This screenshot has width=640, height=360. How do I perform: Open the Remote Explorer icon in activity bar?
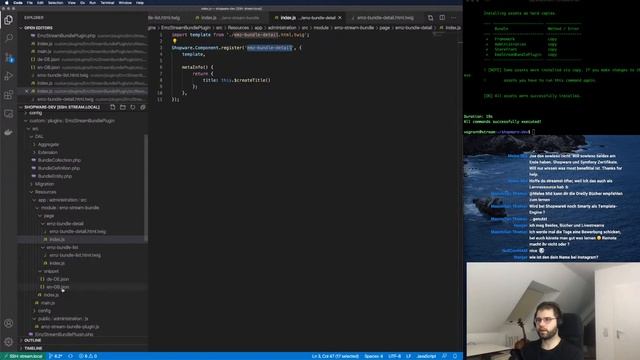tap(9, 113)
